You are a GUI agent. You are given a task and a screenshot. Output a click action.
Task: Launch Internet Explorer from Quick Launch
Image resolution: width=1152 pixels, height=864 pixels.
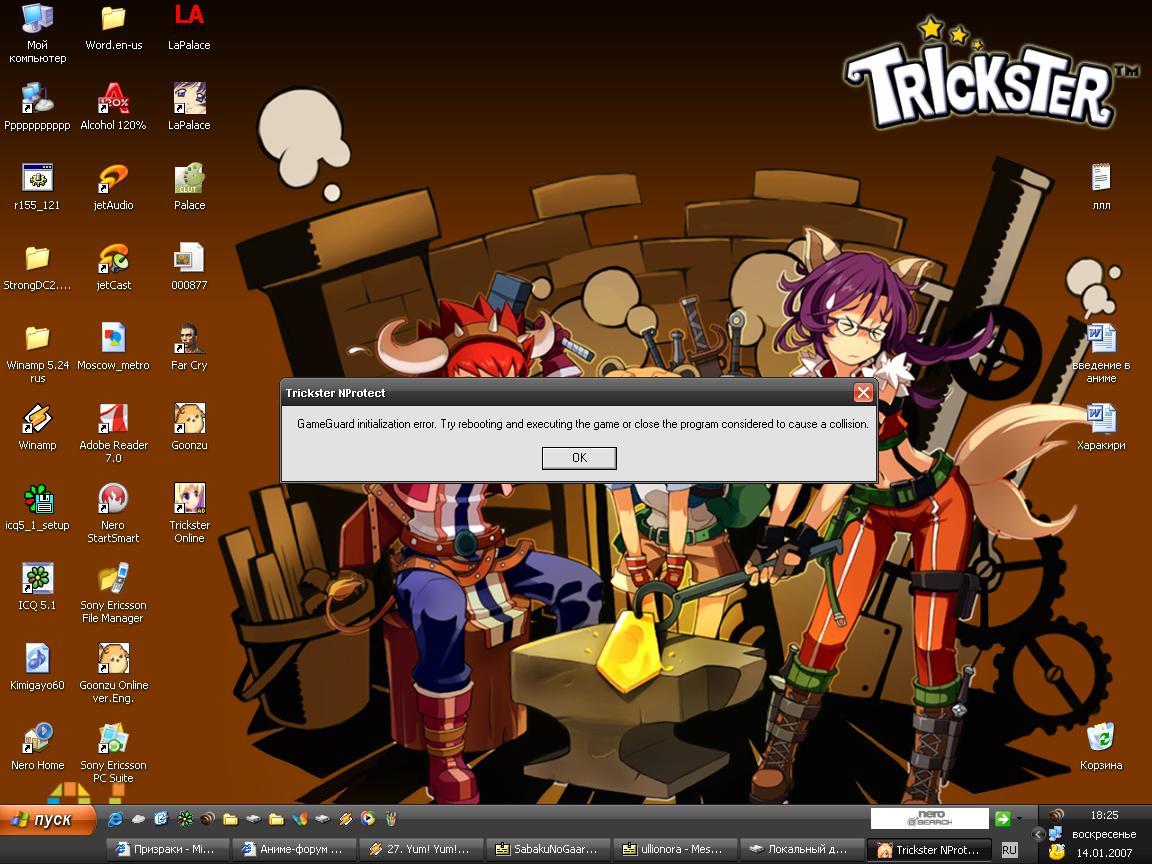[115, 818]
